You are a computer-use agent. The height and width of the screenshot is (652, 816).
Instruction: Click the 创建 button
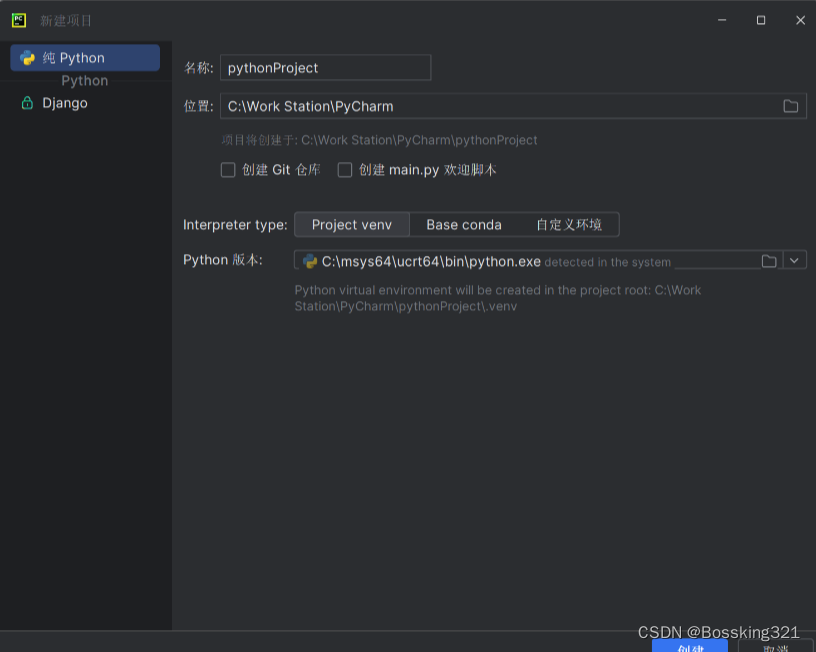point(690,647)
